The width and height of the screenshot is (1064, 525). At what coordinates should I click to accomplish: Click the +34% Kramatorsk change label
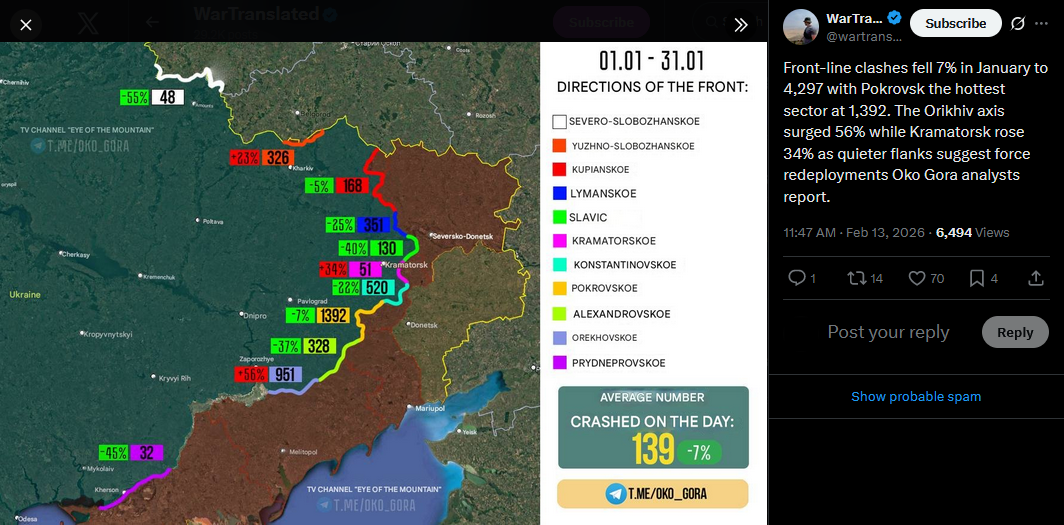coord(333,269)
